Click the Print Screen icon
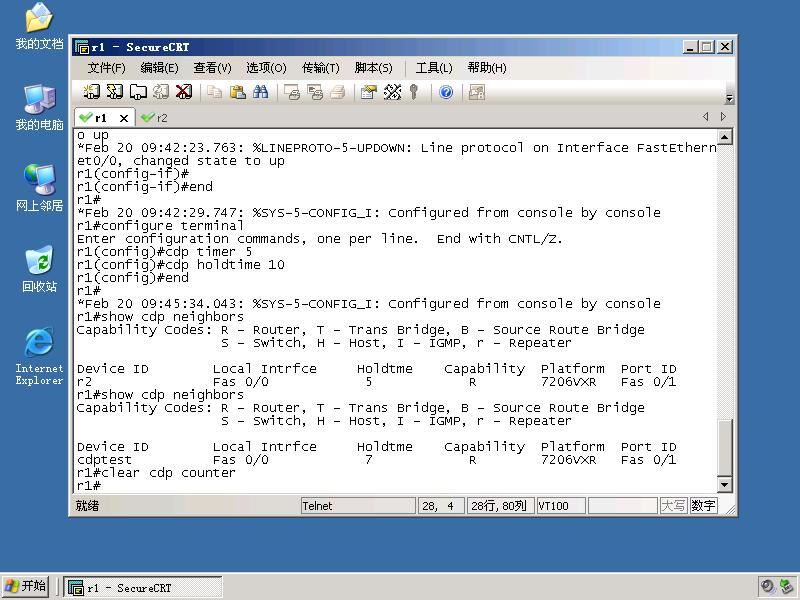This screenshot has height=600, width=800. click(x=292, y=92)
